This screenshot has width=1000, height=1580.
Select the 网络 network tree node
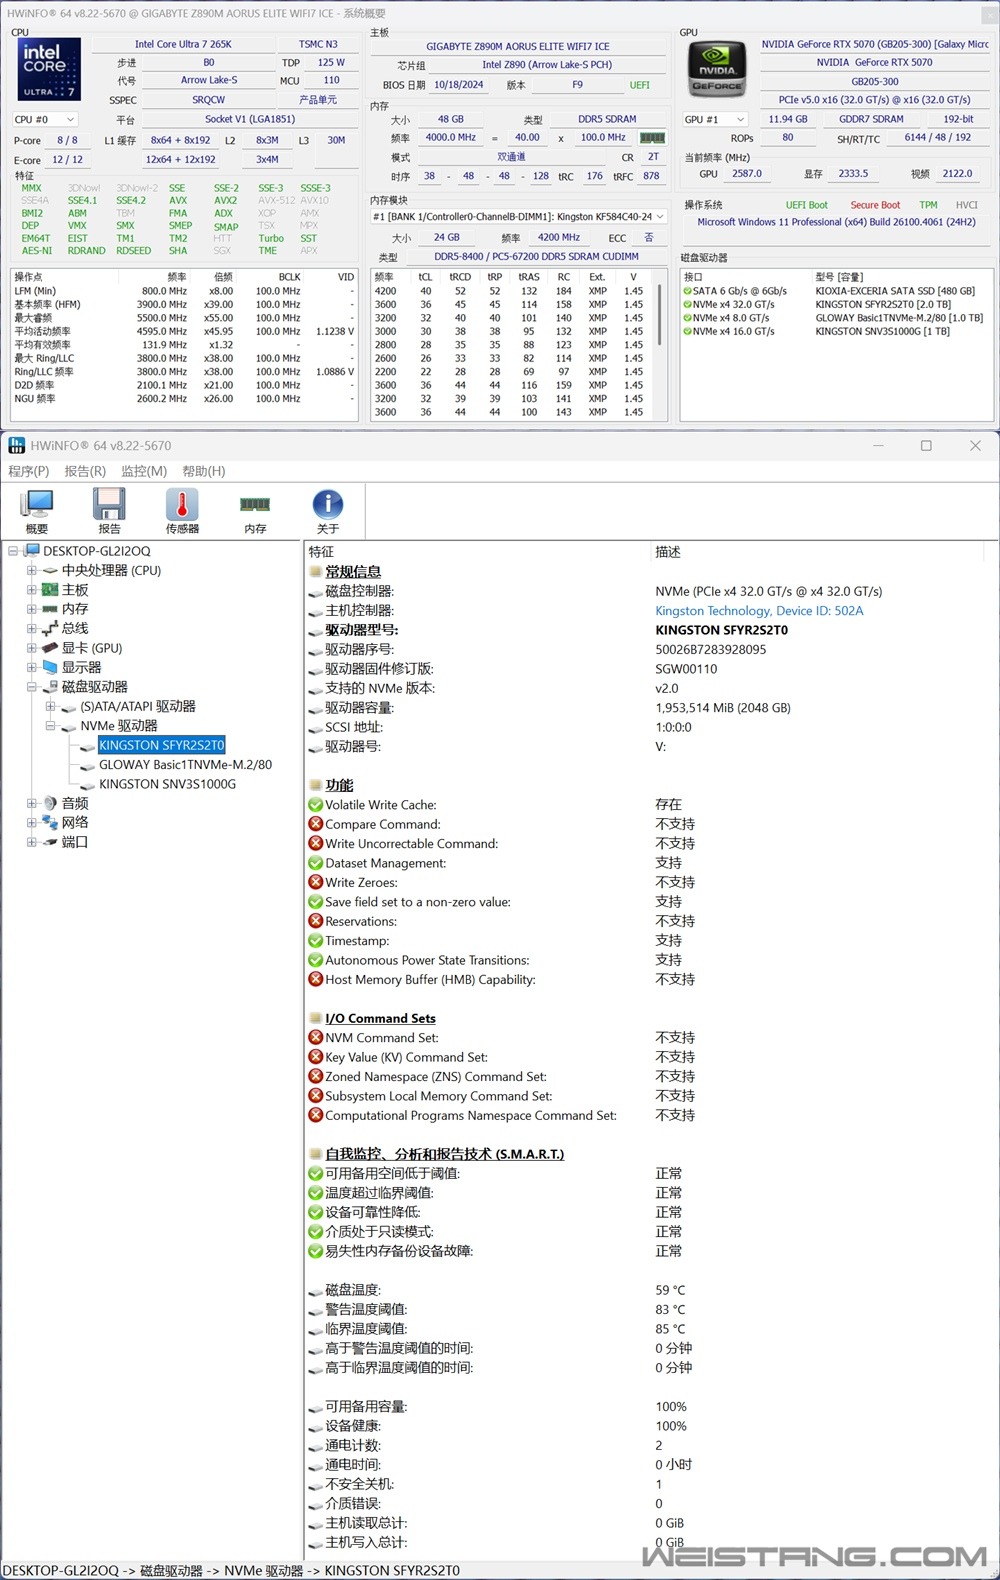(75, 823)
